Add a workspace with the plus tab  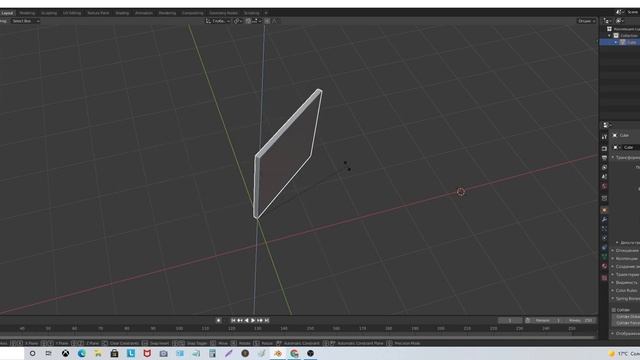266,13
